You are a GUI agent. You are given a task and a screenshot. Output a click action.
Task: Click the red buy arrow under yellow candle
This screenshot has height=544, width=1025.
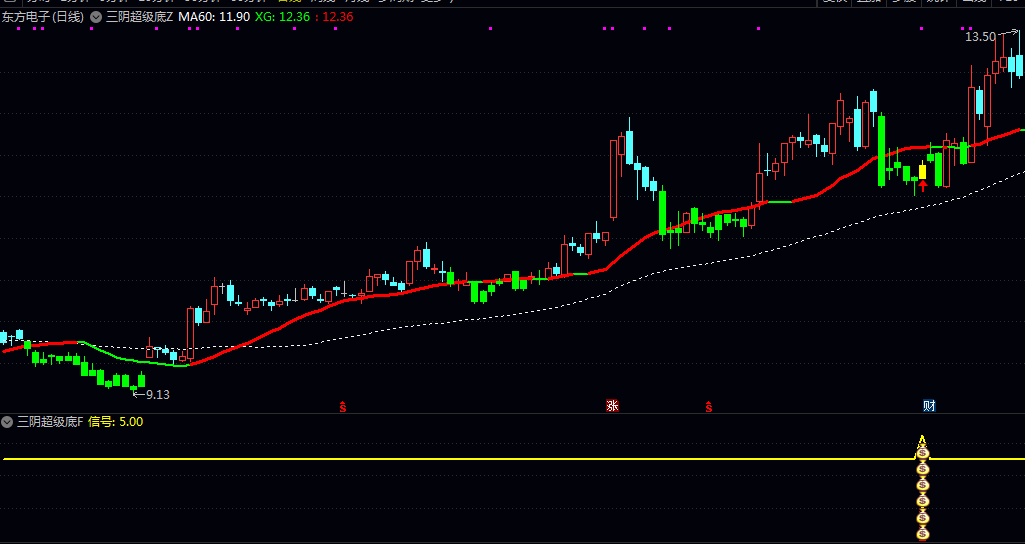pyautogui.click(x=922, y=186)
